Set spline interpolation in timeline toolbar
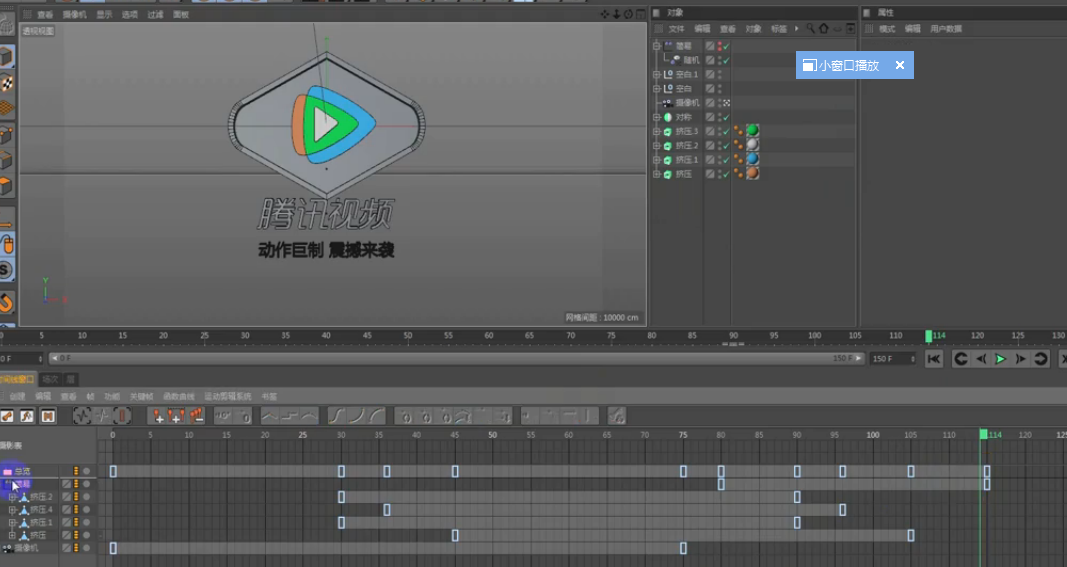 (310, 416)
